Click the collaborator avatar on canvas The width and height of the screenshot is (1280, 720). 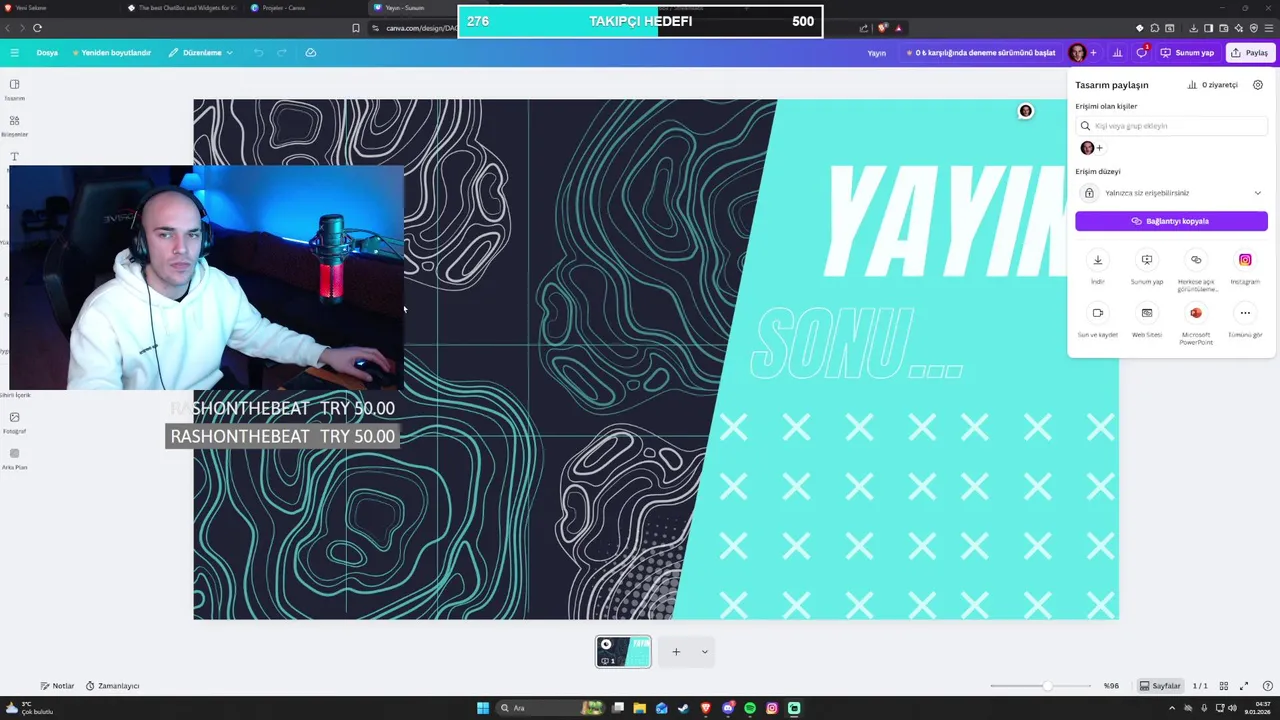coord(1025,111)
